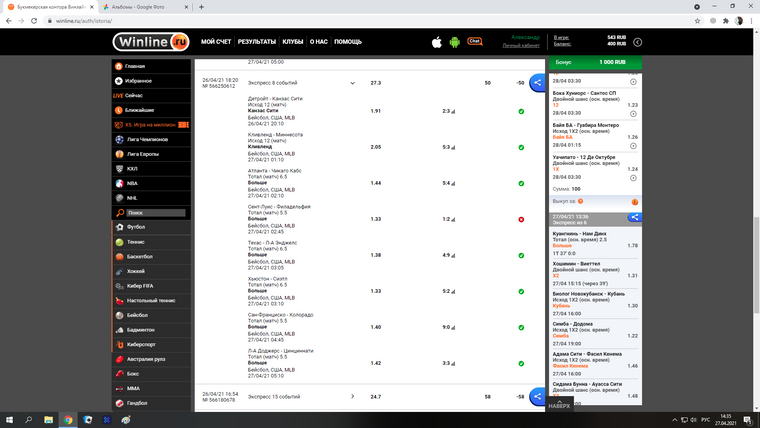Screen dimensions: 760x428
Task: Open Windows Start menu
Action: 9,420
